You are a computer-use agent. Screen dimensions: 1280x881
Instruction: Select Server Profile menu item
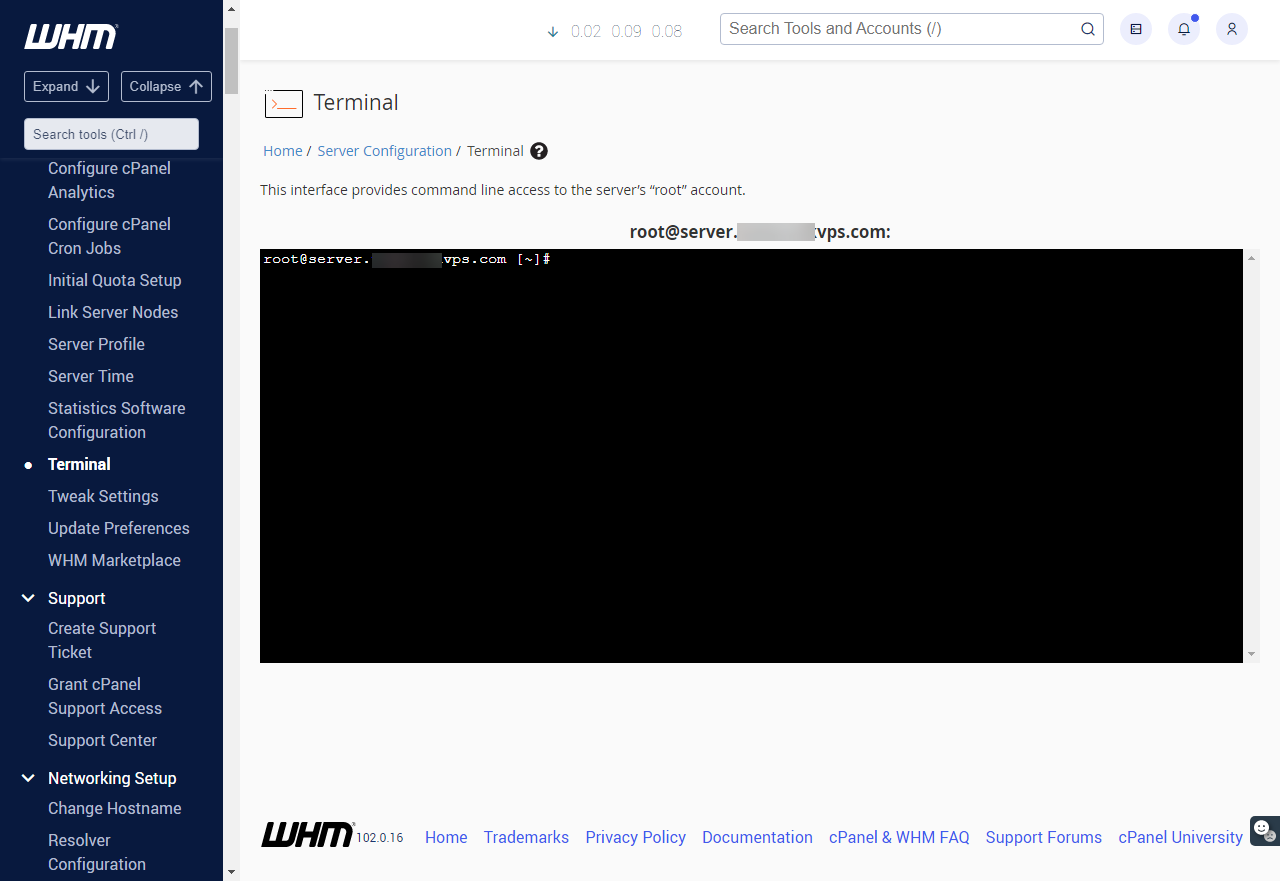(96, 344)
